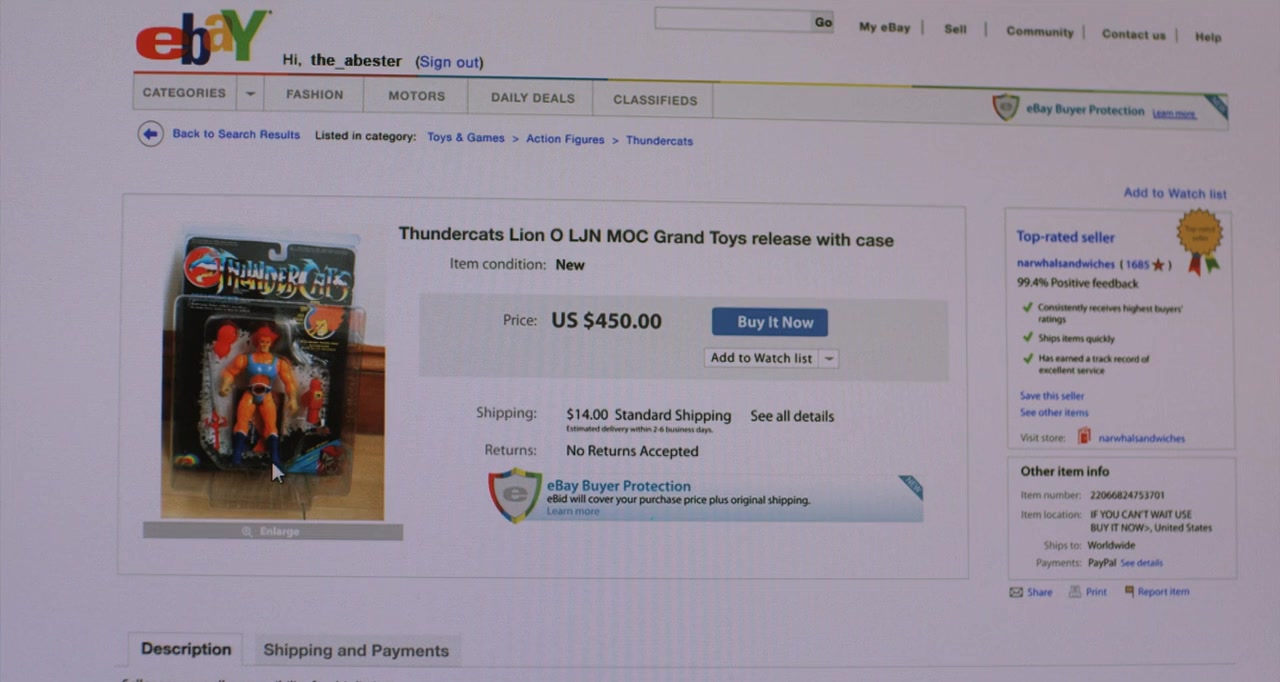Switch to the Shipping and Payments tab
The image size is (1280, 682).
(356, 650)
